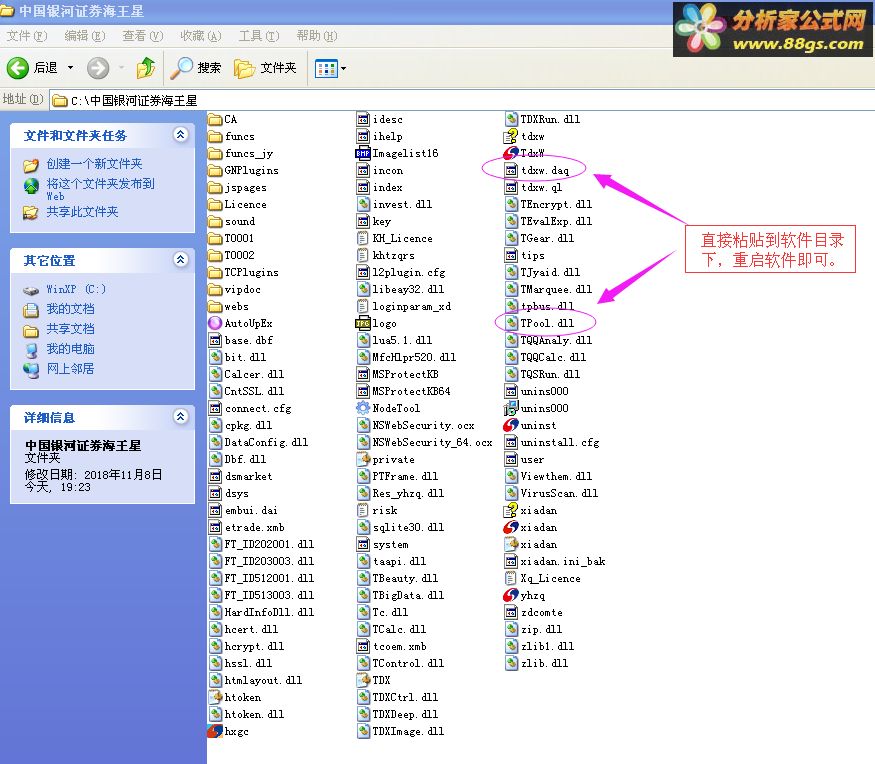Select the Xq_Licence text file icon
Viewport: 875px width, 764px height.
tap(511, 578)
